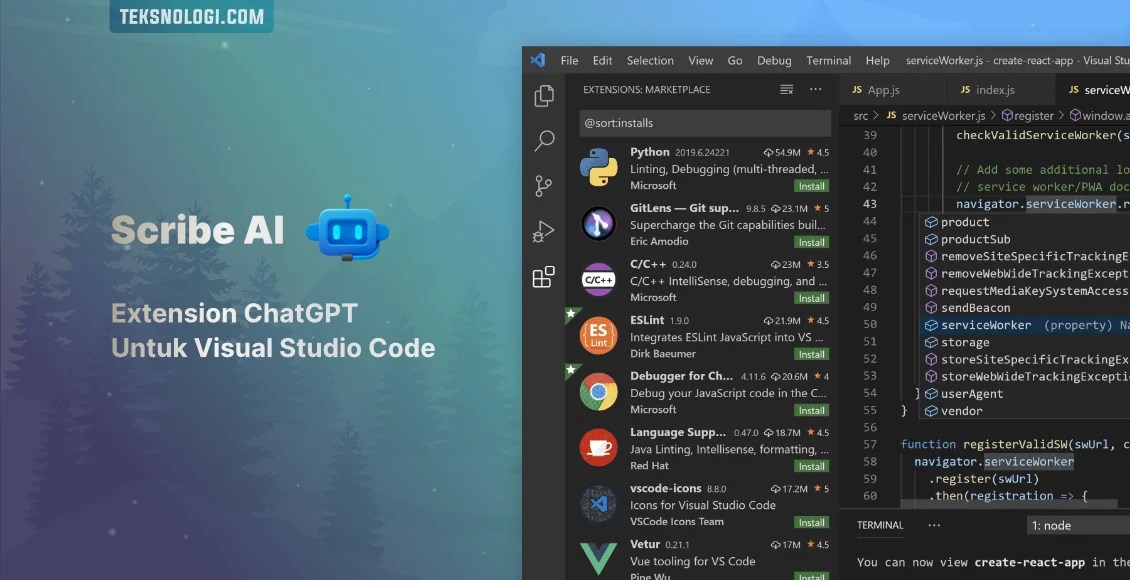
Task: Click the Scribe AI robot icon
Action: (x=347, y=228)
